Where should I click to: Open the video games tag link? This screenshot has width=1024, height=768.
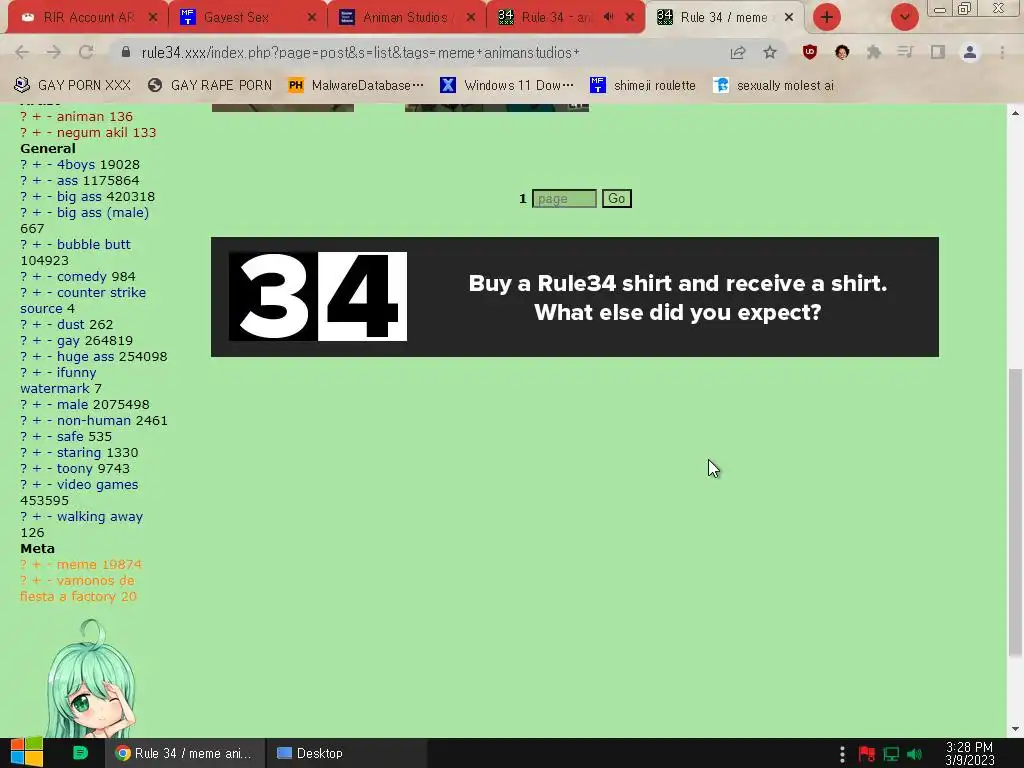point(97,485)
